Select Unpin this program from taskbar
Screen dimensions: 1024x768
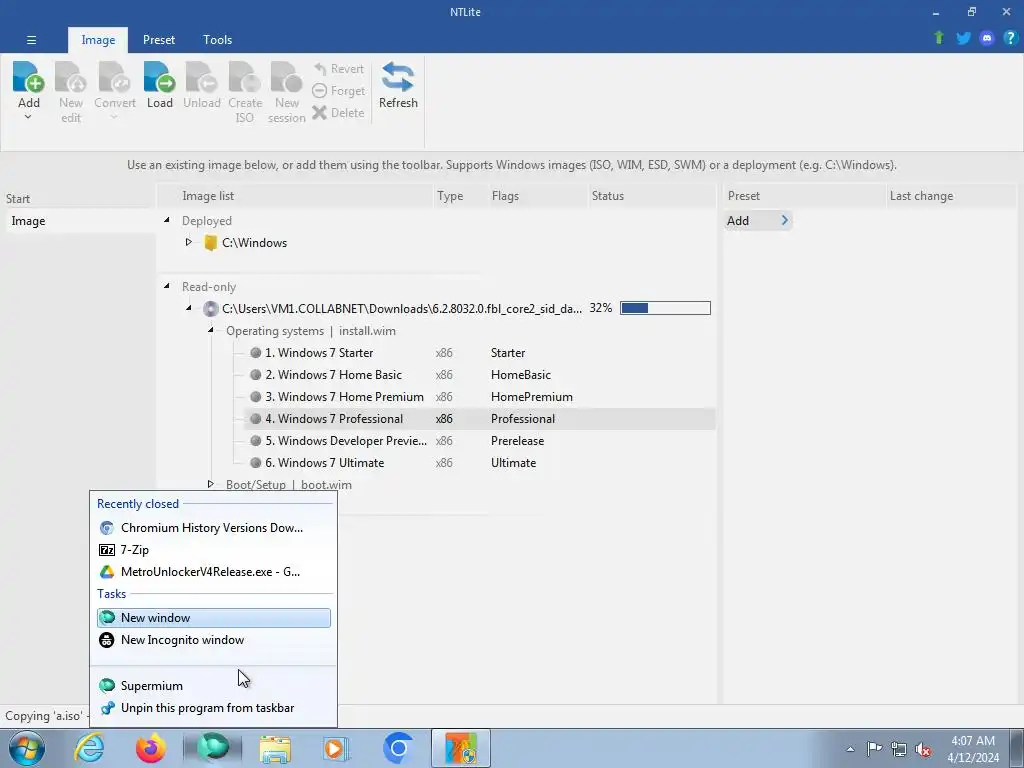click(x=214, y=708)
